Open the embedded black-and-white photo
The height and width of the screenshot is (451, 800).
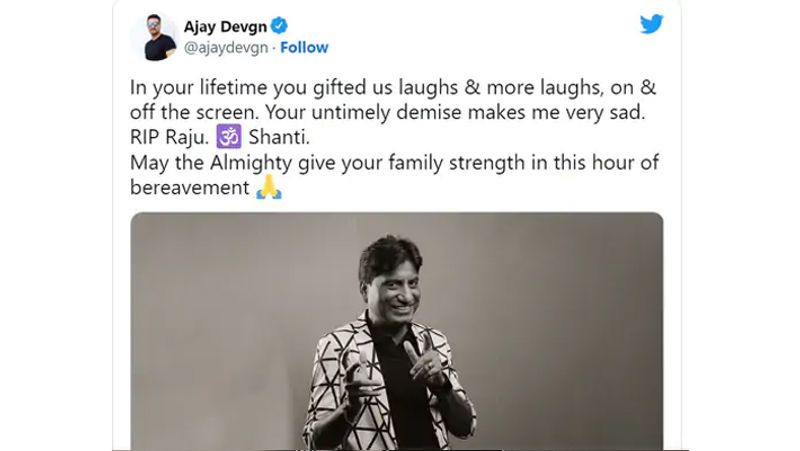coord(397,331)
